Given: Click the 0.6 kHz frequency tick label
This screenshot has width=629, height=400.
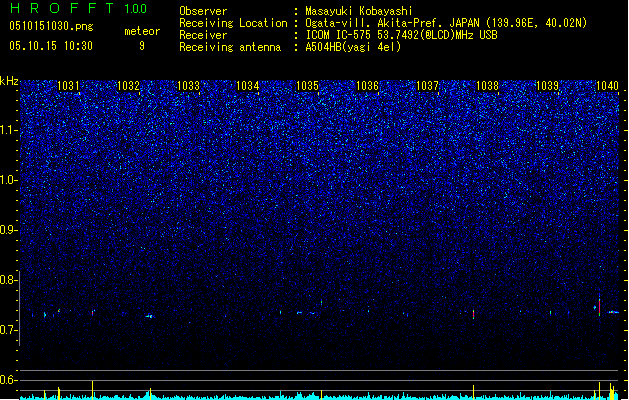Looking at the screenshot, I should pos(8,380).
